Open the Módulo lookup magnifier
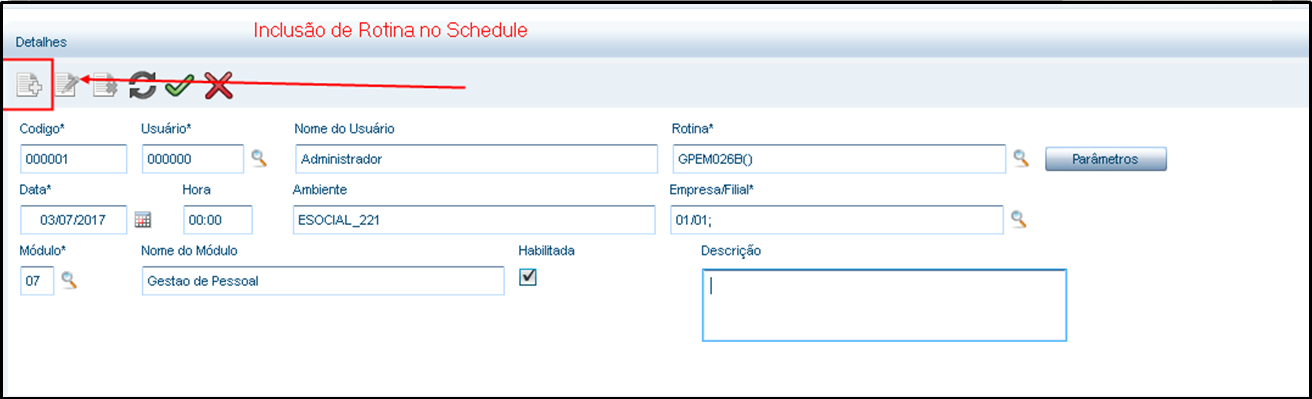This screenshot has width=1312, height=399. point(69,281)
